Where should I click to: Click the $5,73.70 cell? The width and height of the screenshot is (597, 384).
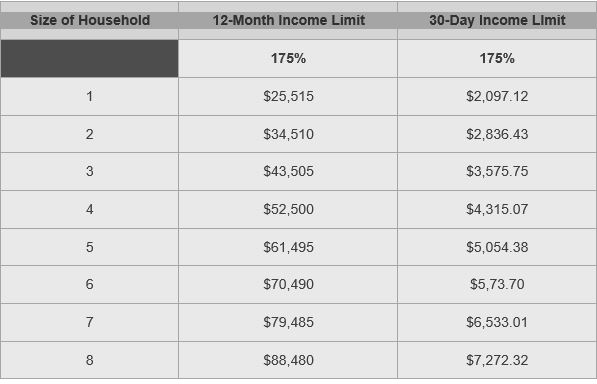(x=497, y=285)
